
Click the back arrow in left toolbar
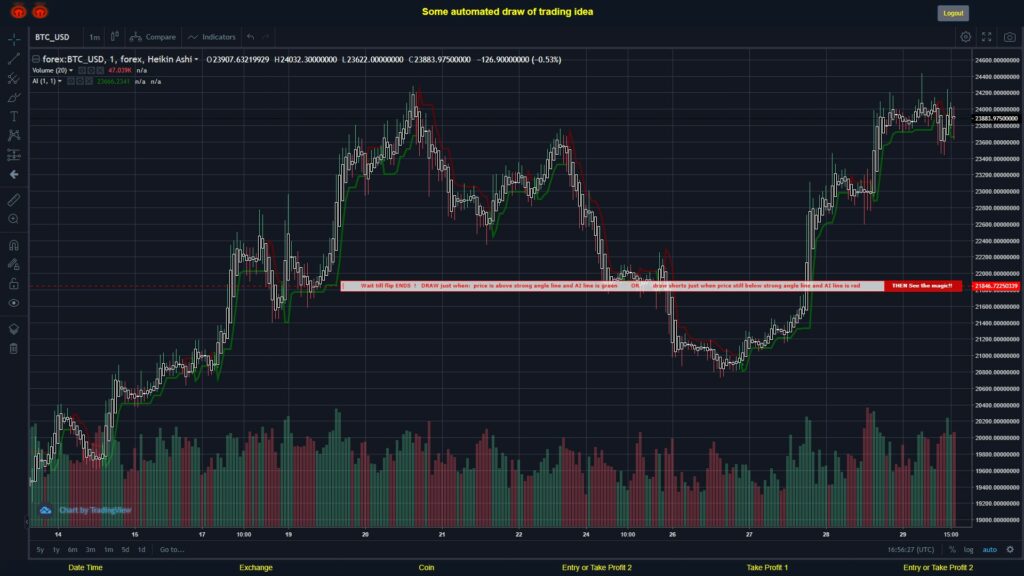tap(14, 174)
